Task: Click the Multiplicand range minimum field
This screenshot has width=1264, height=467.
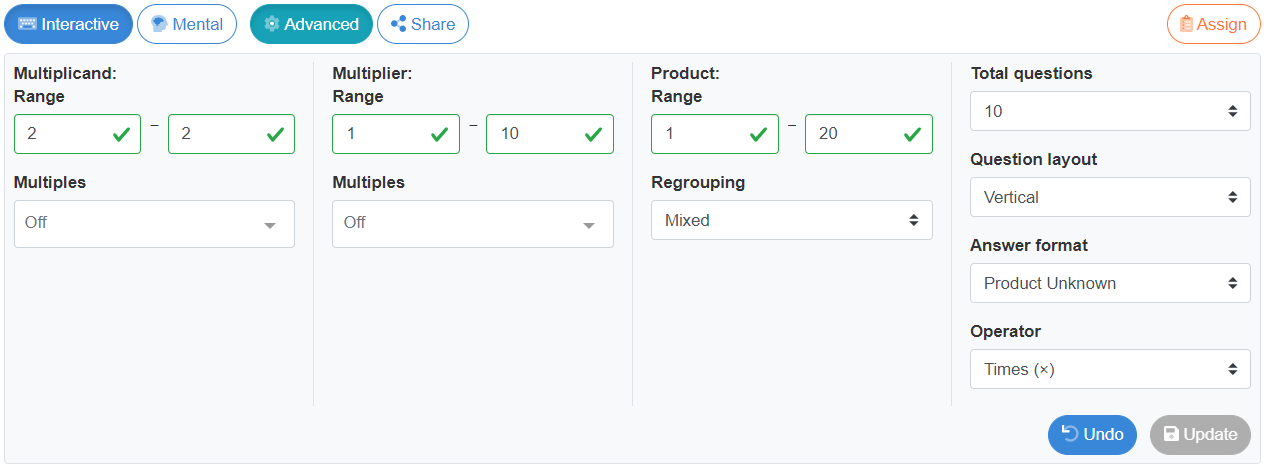Action: click(x=78, y=134)
